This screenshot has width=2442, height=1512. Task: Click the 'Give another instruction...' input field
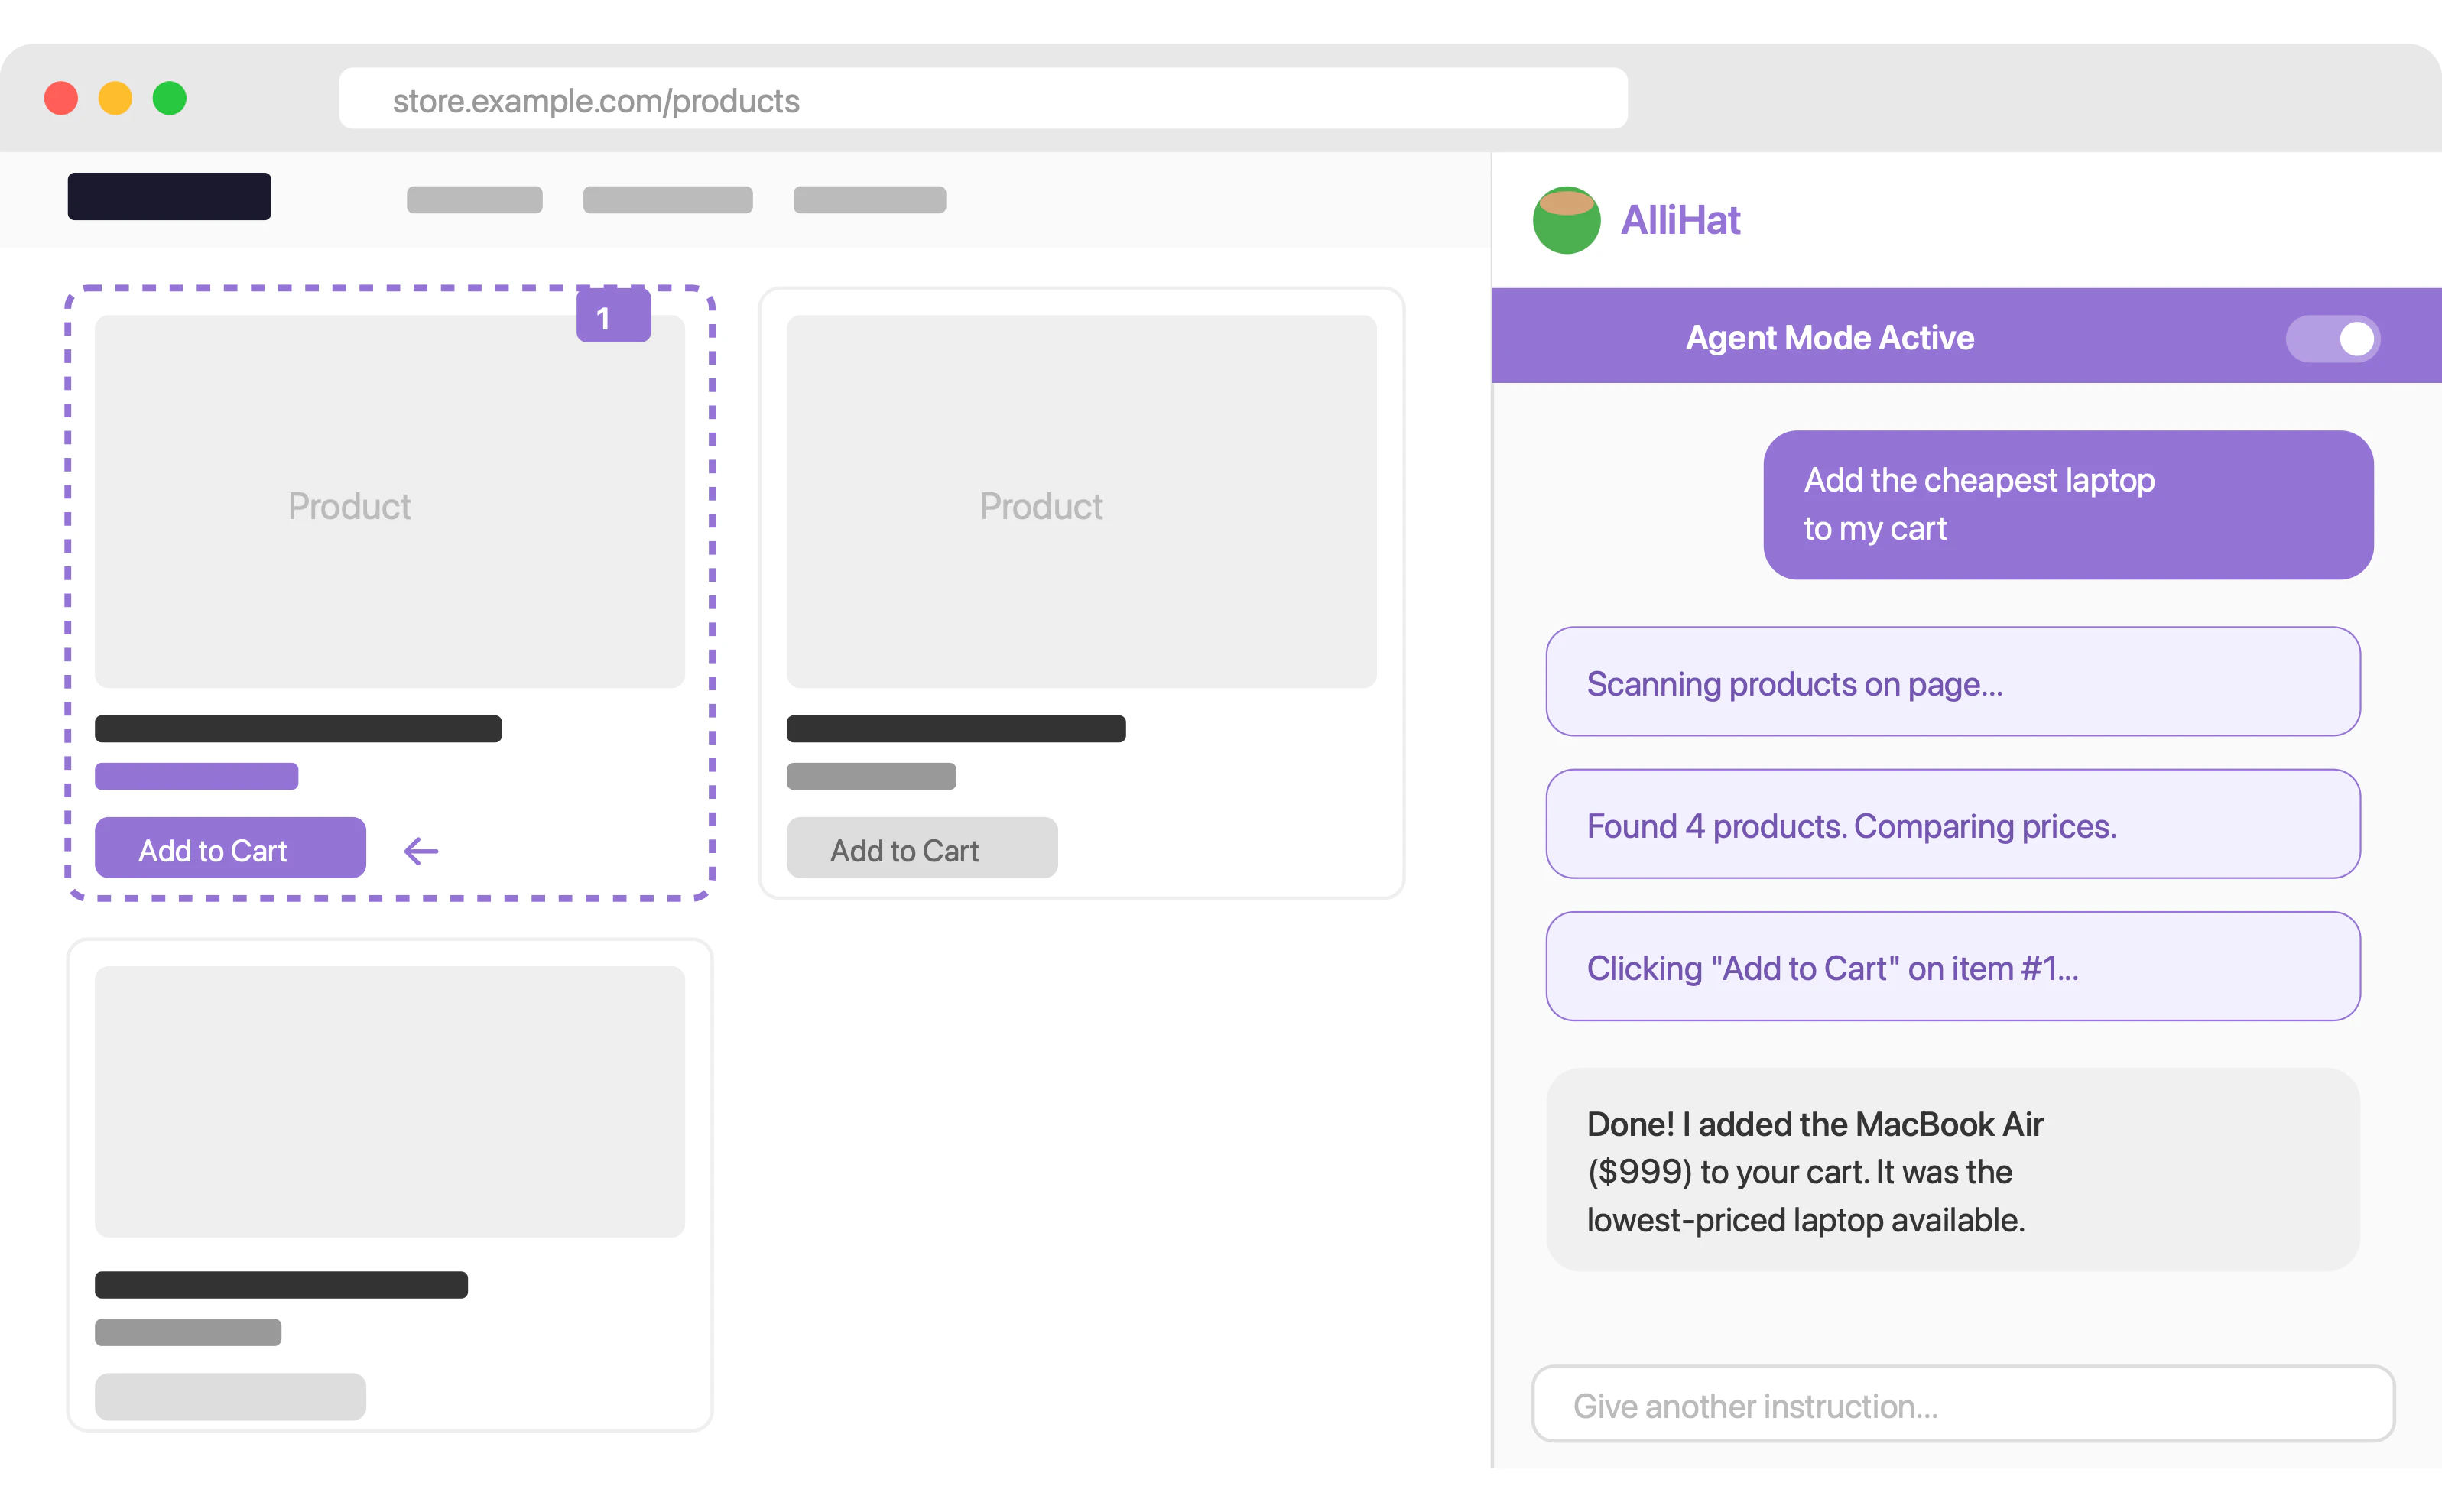point(1963,1404)
